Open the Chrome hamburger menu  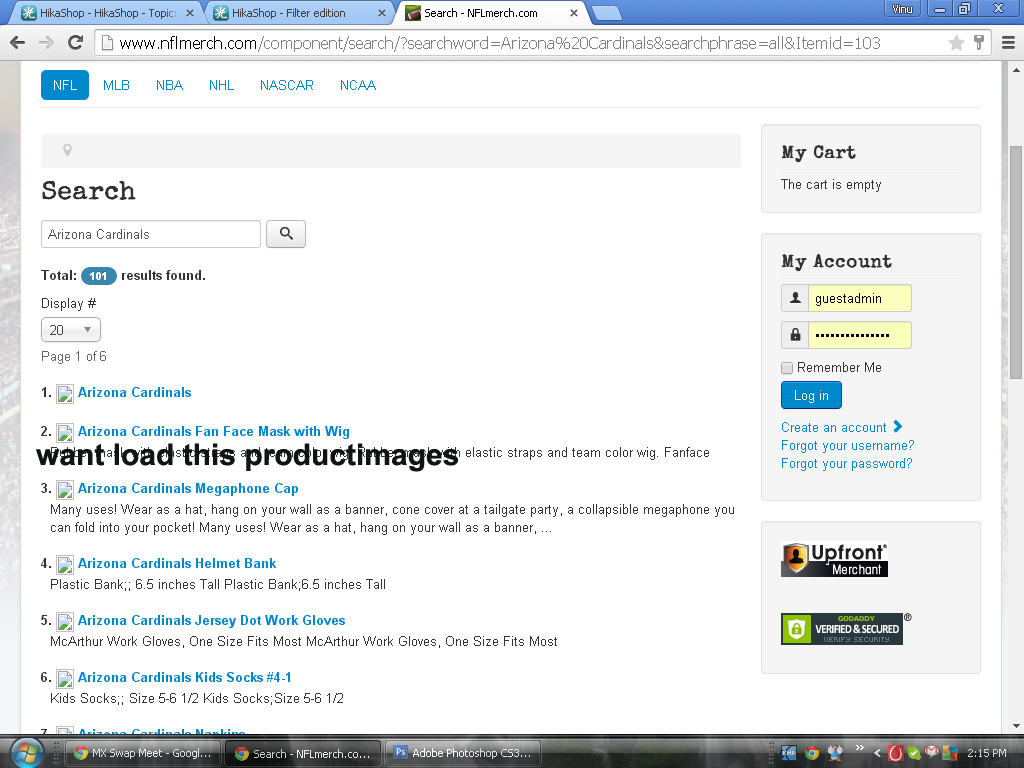pos(1008,43)
